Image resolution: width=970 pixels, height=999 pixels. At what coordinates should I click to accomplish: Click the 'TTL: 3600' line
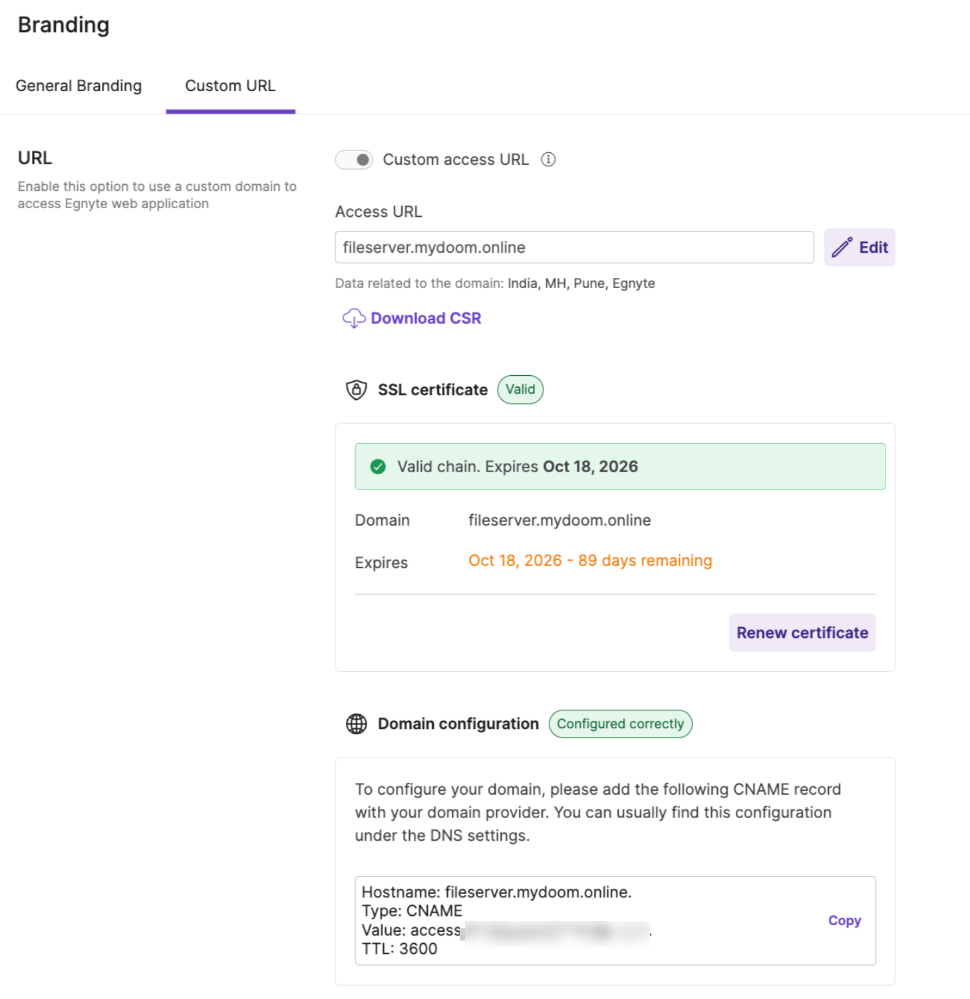[400, 949]
